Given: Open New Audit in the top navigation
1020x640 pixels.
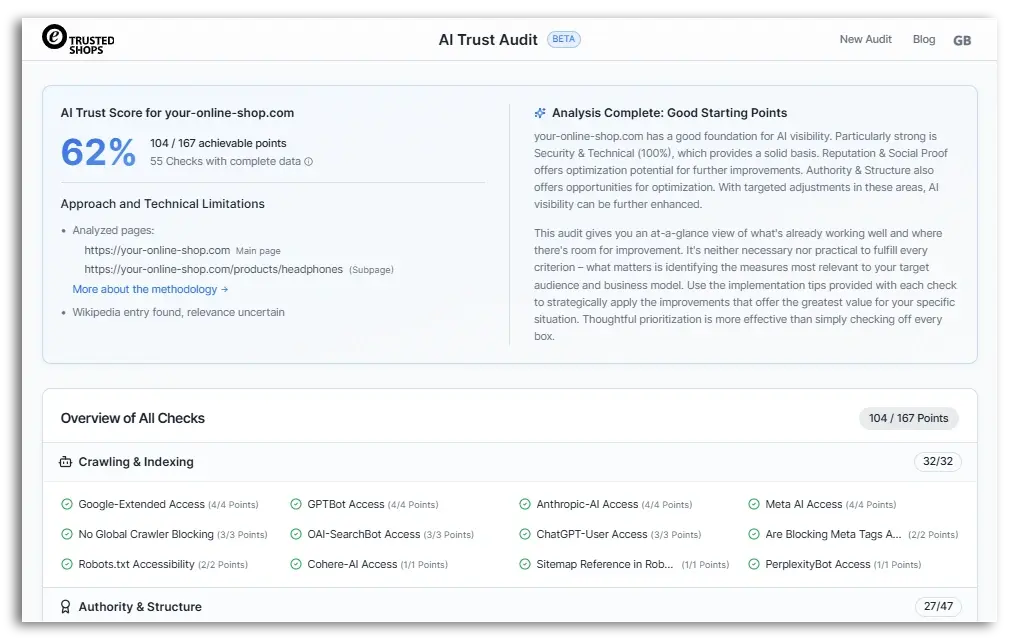Looking at the screenshot, I should coord(865,40).
